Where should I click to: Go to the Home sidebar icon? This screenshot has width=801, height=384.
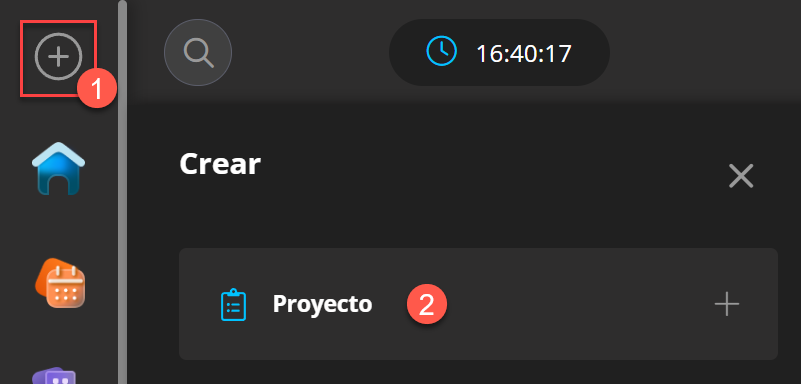click(x=59, y=168)
